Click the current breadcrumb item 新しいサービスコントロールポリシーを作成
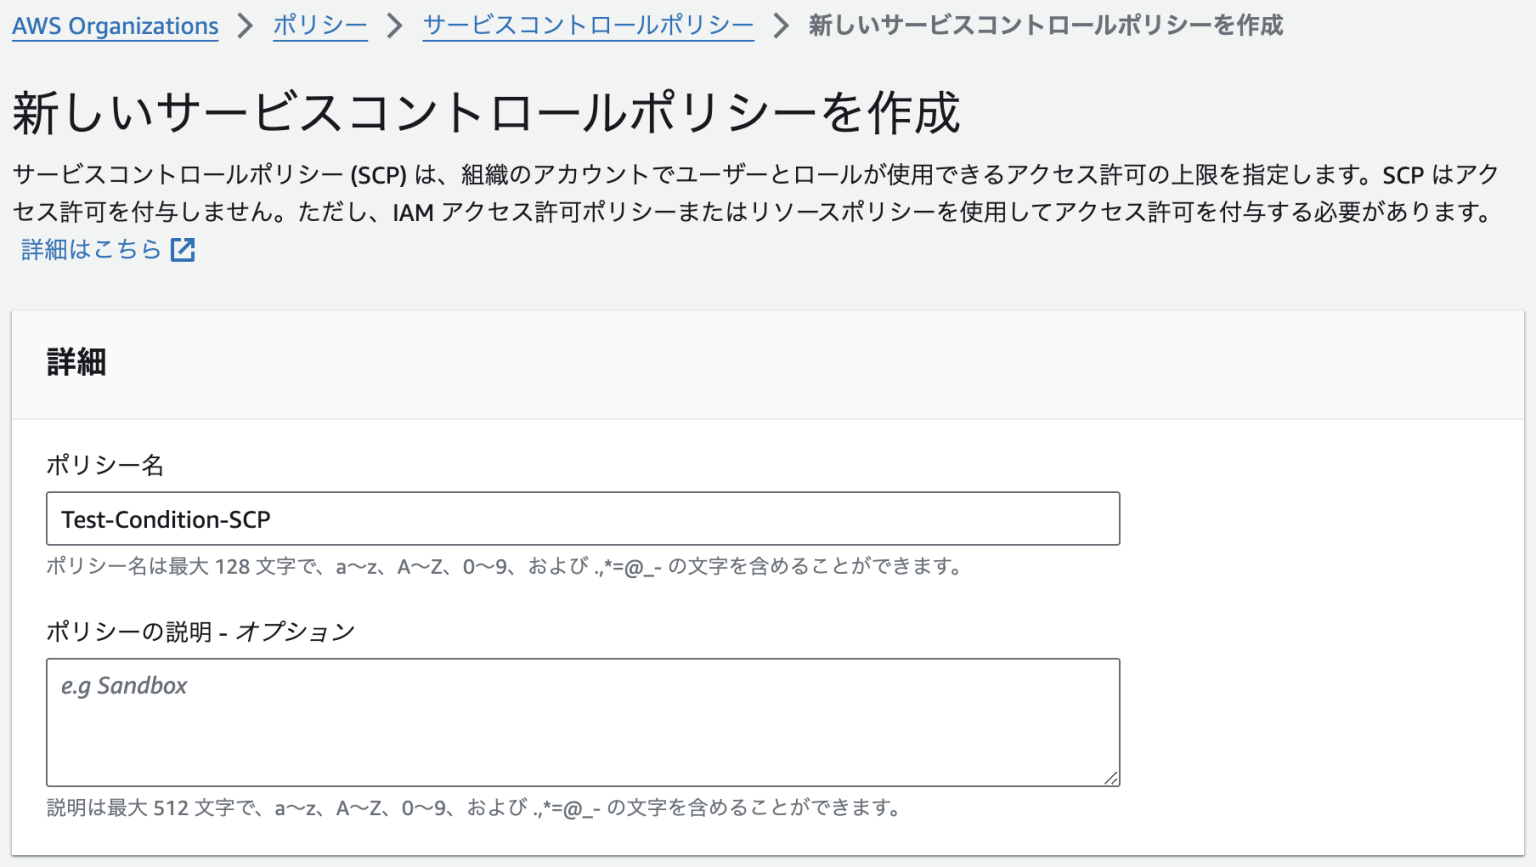1536x867 pixels. [x=1045, y=26]
